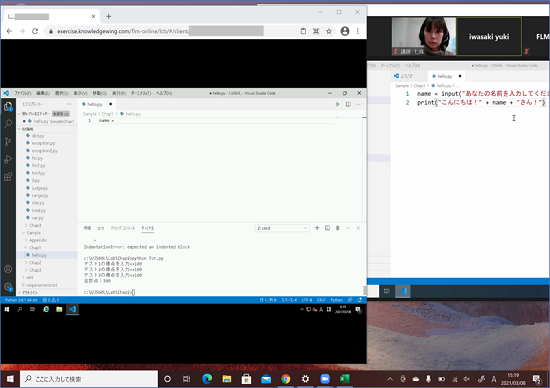This screenshot has width=550, height=388.
Task: Click the Windows search box on the taskbar
Action: click(x=89, y=379)
